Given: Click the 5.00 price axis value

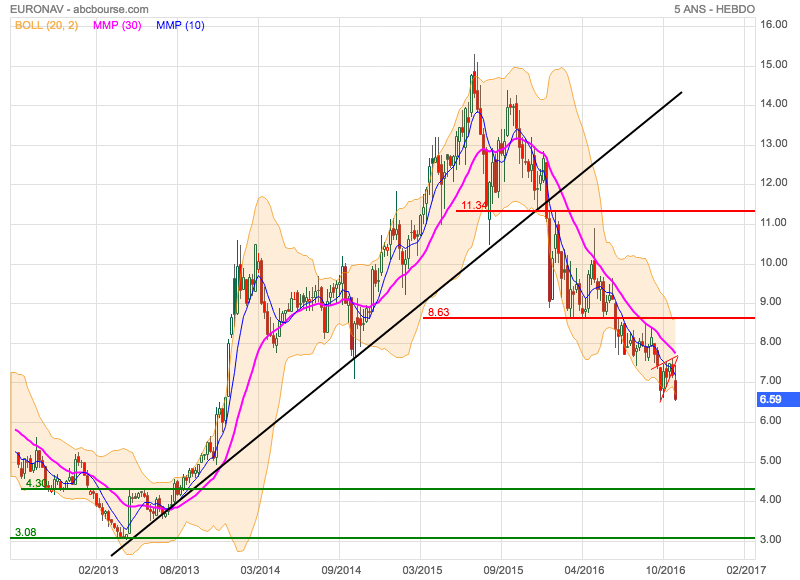Looking at the screenshot, I should 770,460.
